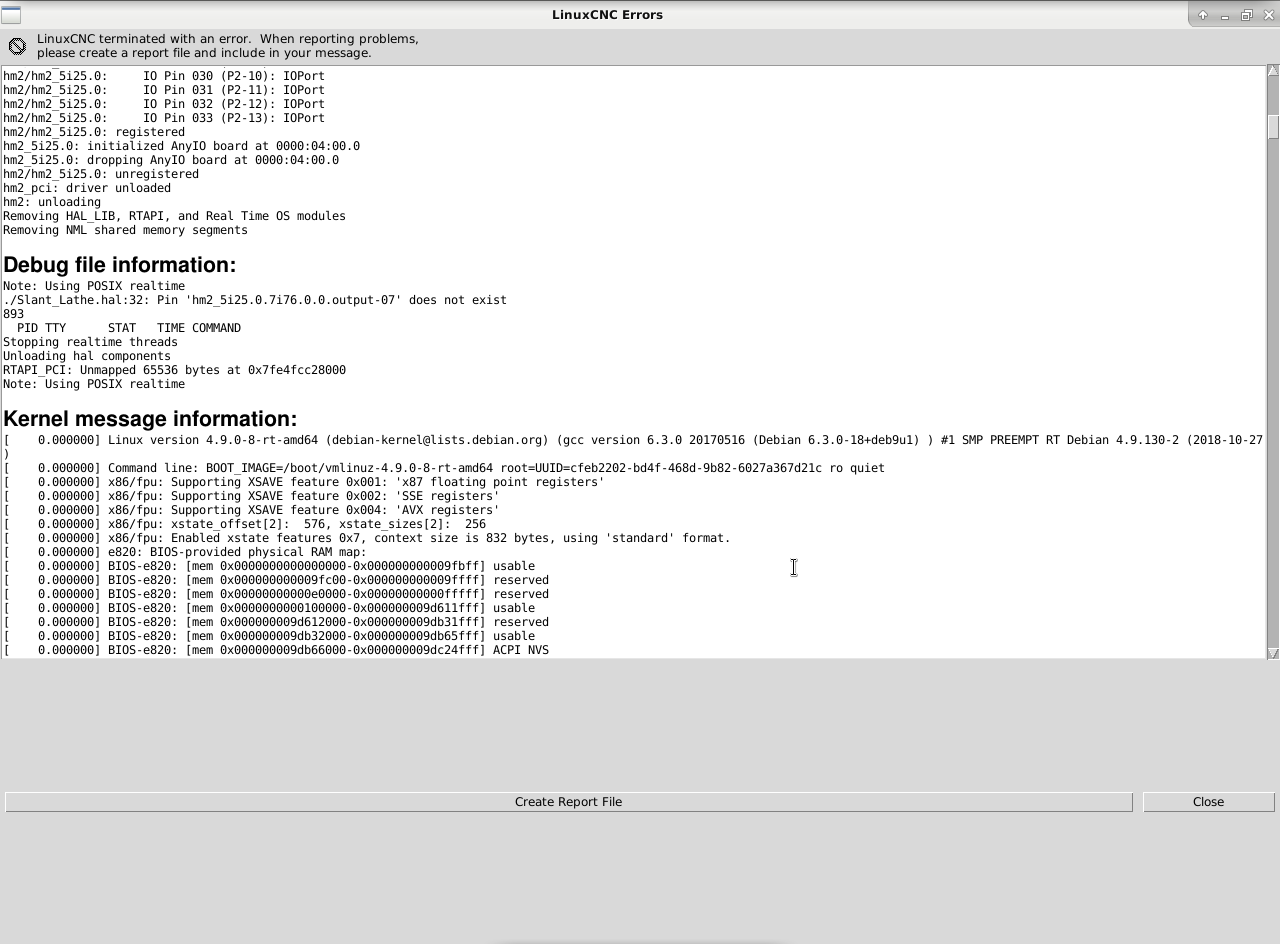Click the 'x87 floating point registers' line
Screen dimensions: 1280x944
point(304,482)
